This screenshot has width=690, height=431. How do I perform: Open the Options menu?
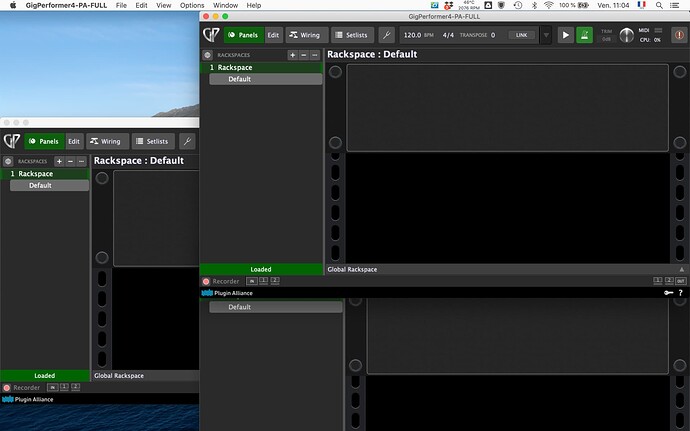point(192,5)
